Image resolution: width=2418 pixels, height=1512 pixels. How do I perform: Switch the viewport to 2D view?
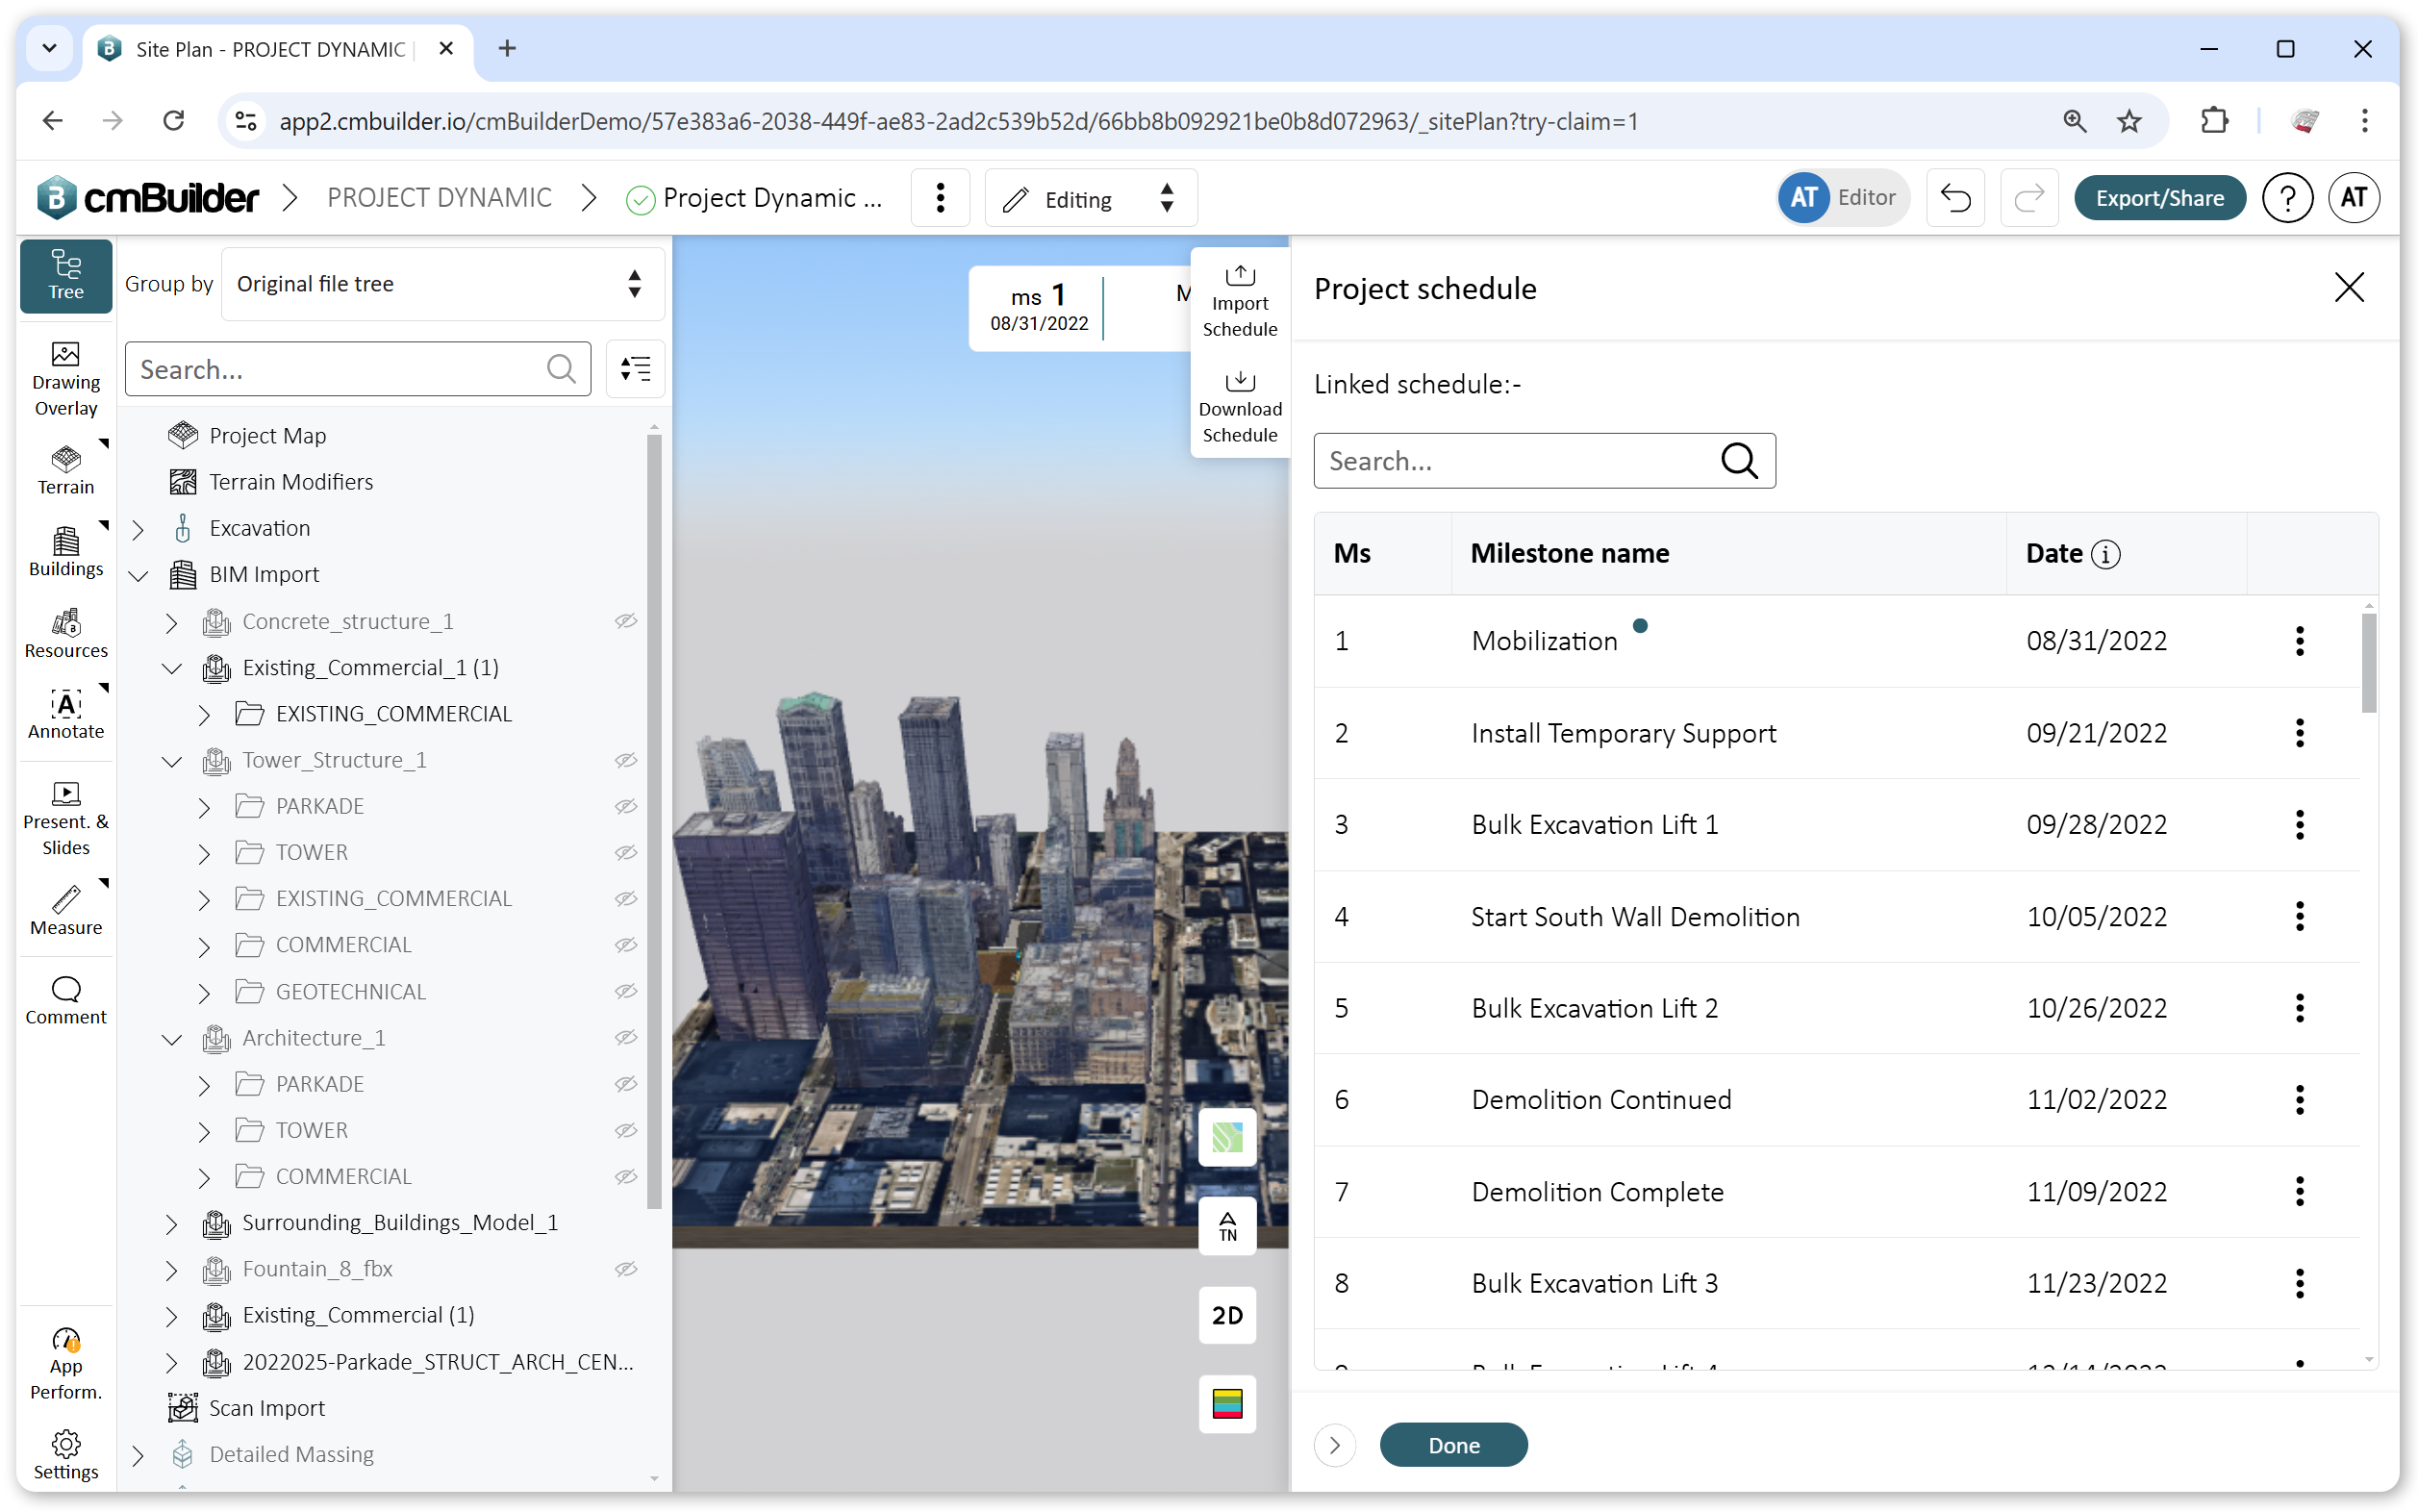pos(1227,1314)
